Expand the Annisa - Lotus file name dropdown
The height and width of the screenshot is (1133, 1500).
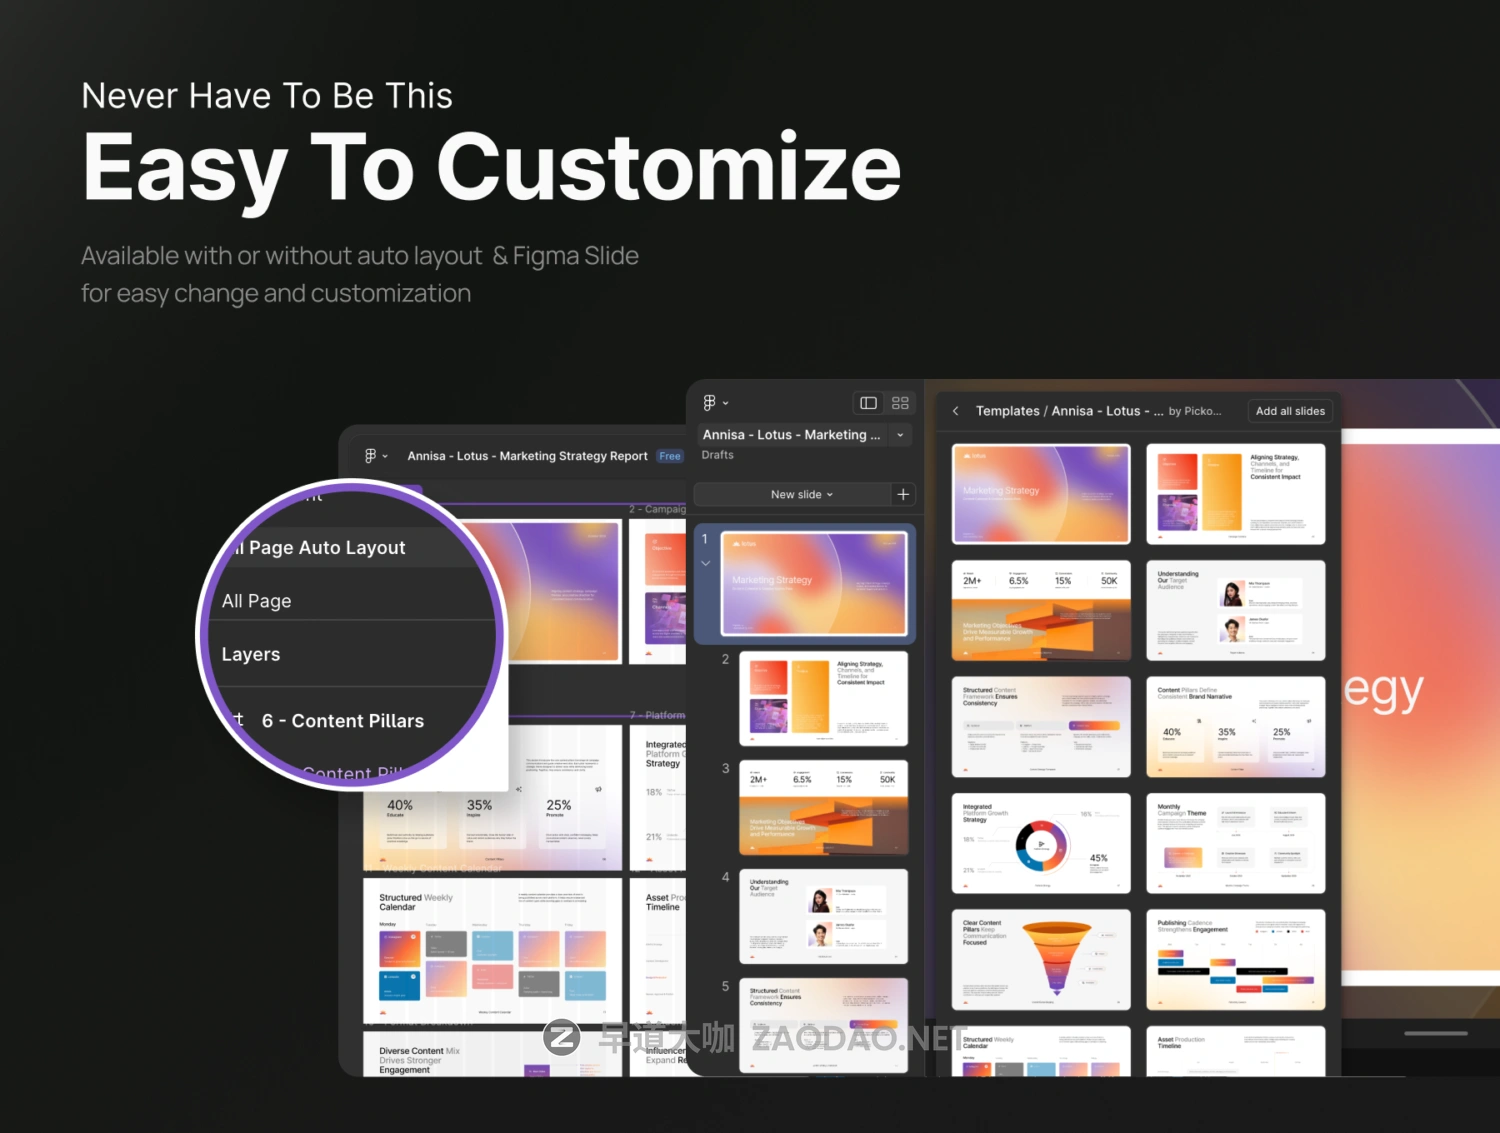[x=900, y=435]
